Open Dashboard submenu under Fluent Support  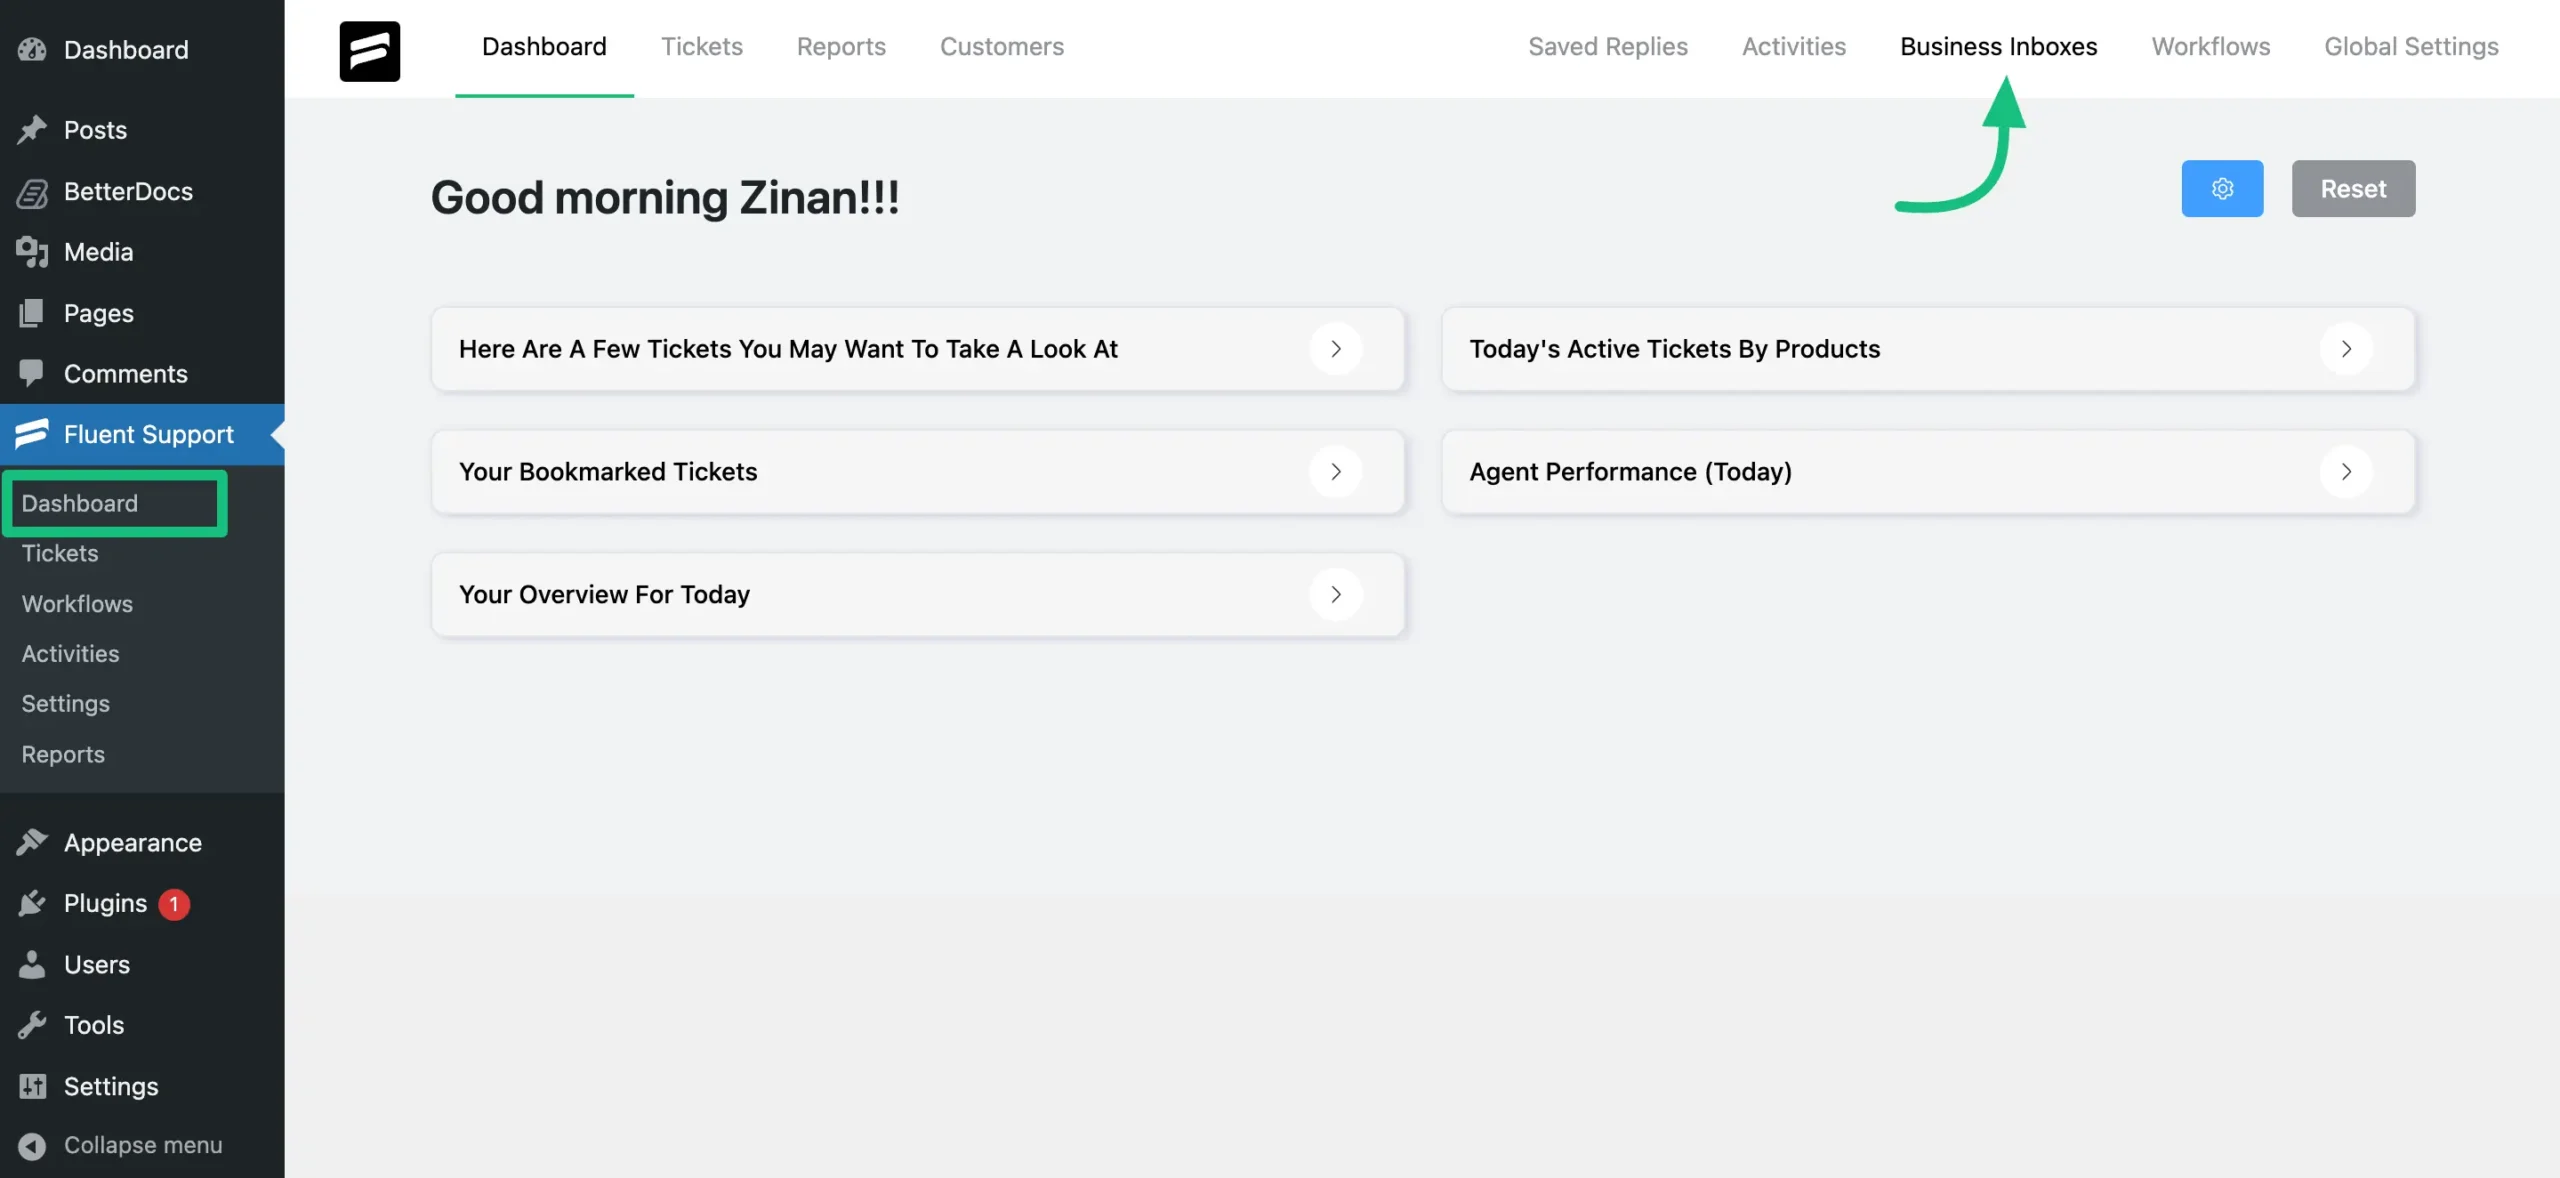pyautogui.click(x=80, y=503)
